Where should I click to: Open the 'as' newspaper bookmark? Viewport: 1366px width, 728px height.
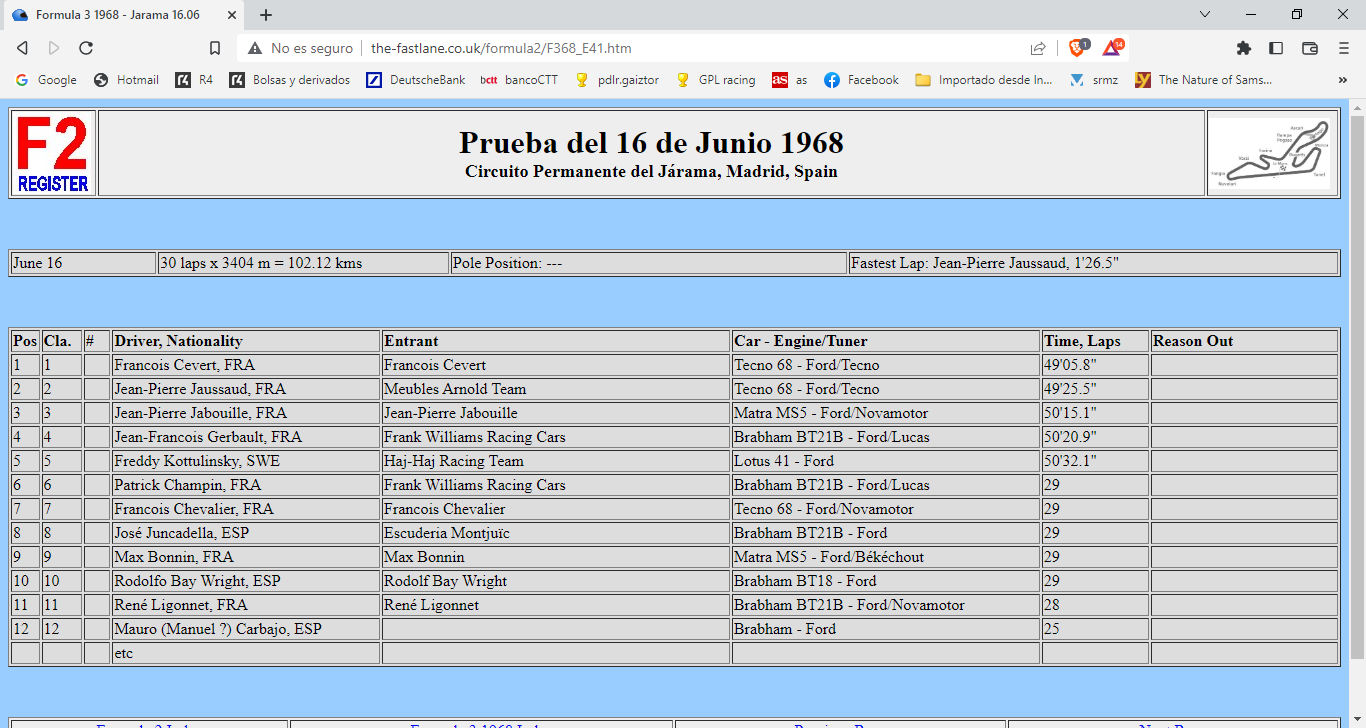click(790, 80)
